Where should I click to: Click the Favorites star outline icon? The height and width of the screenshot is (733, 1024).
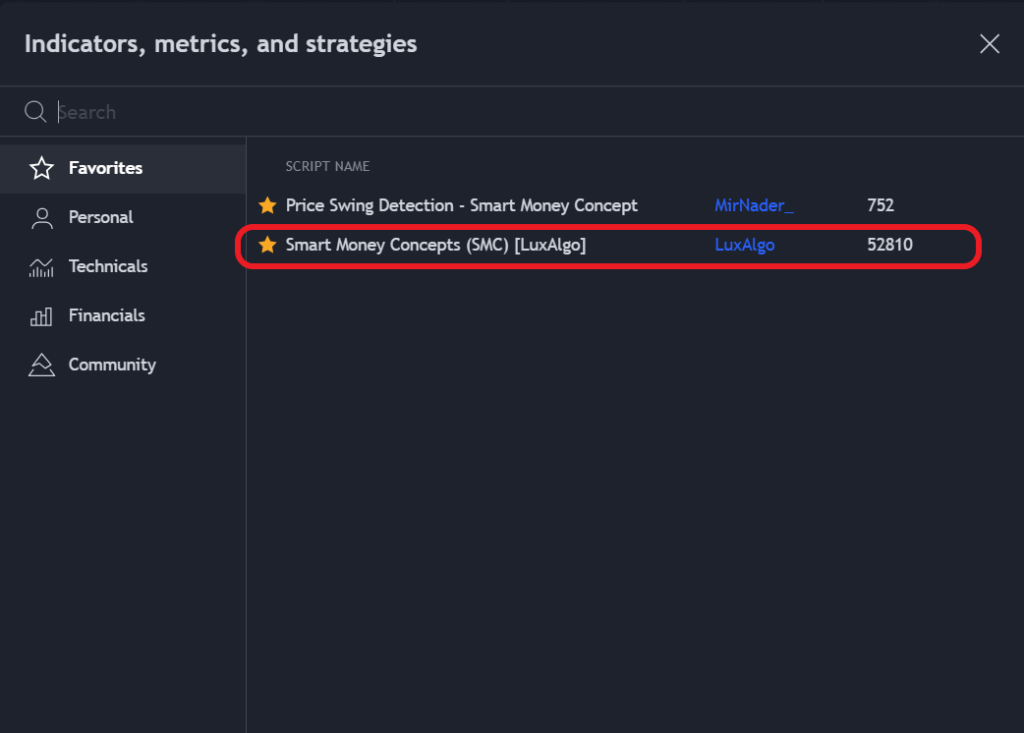42,168
